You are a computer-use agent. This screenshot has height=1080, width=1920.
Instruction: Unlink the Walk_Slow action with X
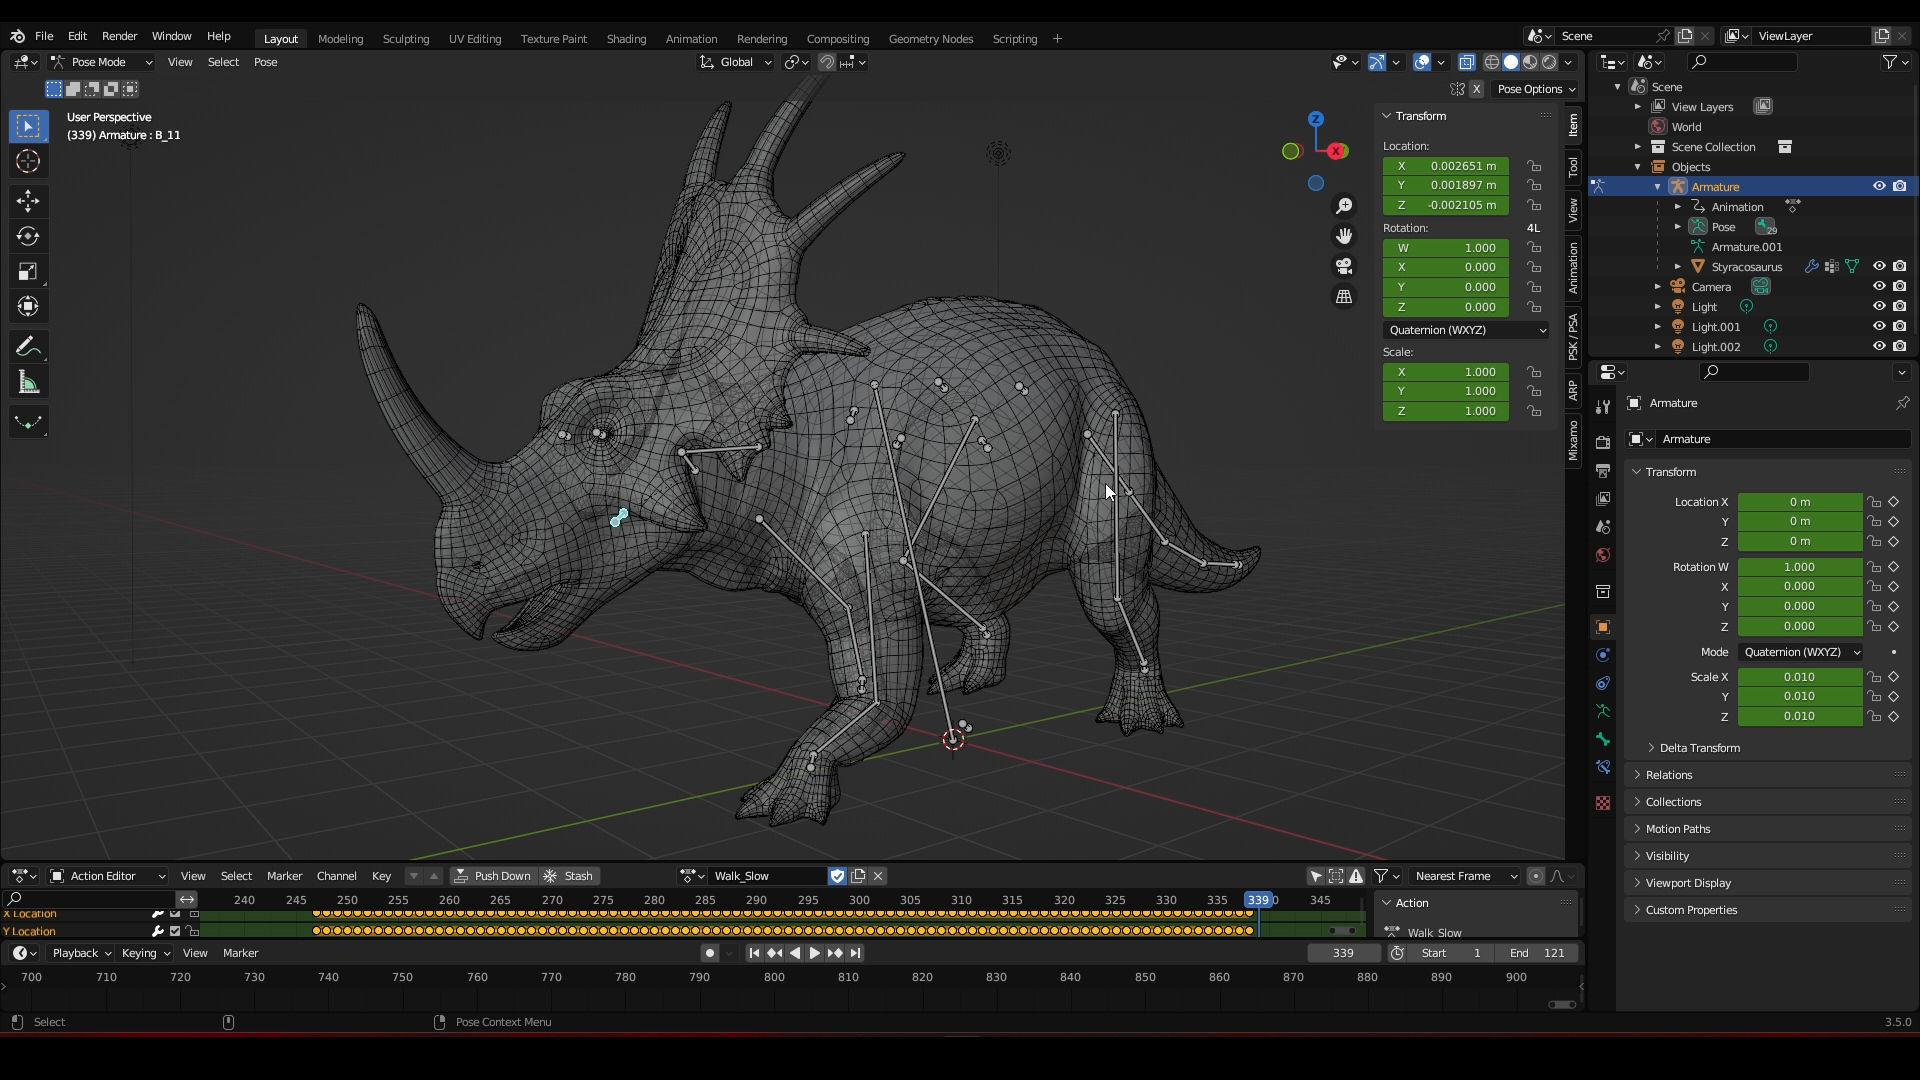pyautogui.click(x=878, y=876)
